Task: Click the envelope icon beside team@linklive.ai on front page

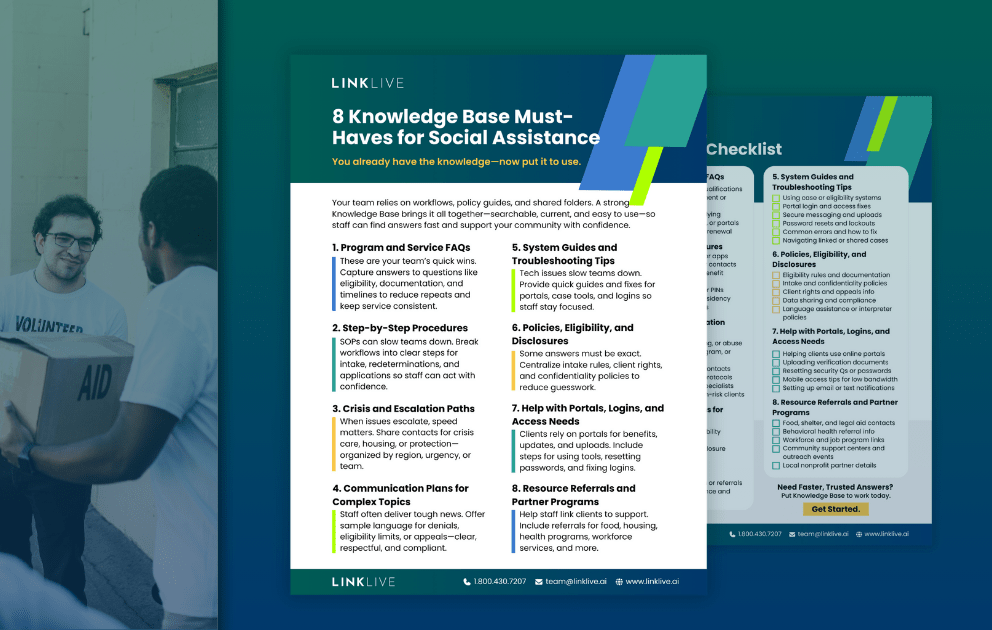Action: (539, 581)
